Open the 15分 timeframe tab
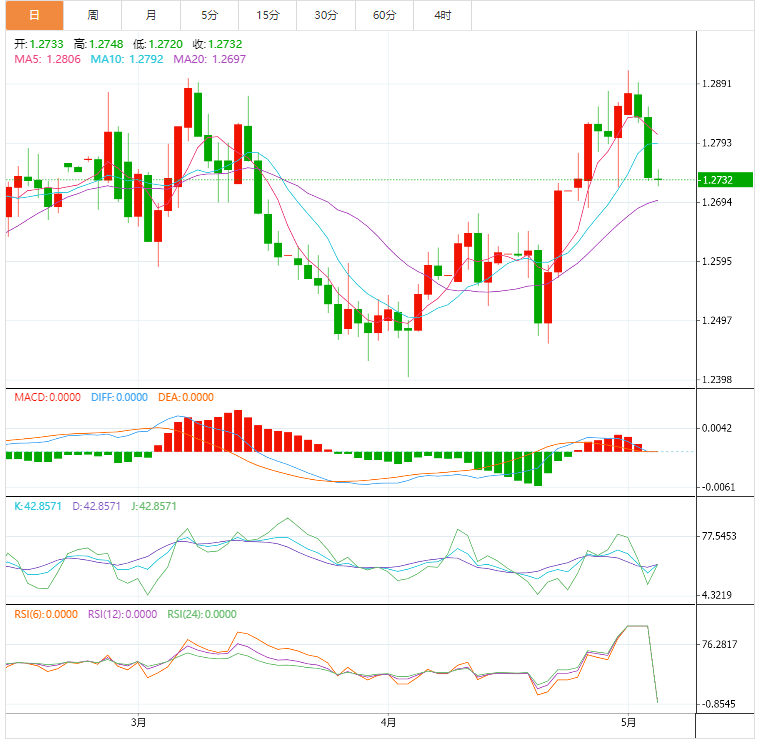This screenshot has width=762, height=753. 268,15
